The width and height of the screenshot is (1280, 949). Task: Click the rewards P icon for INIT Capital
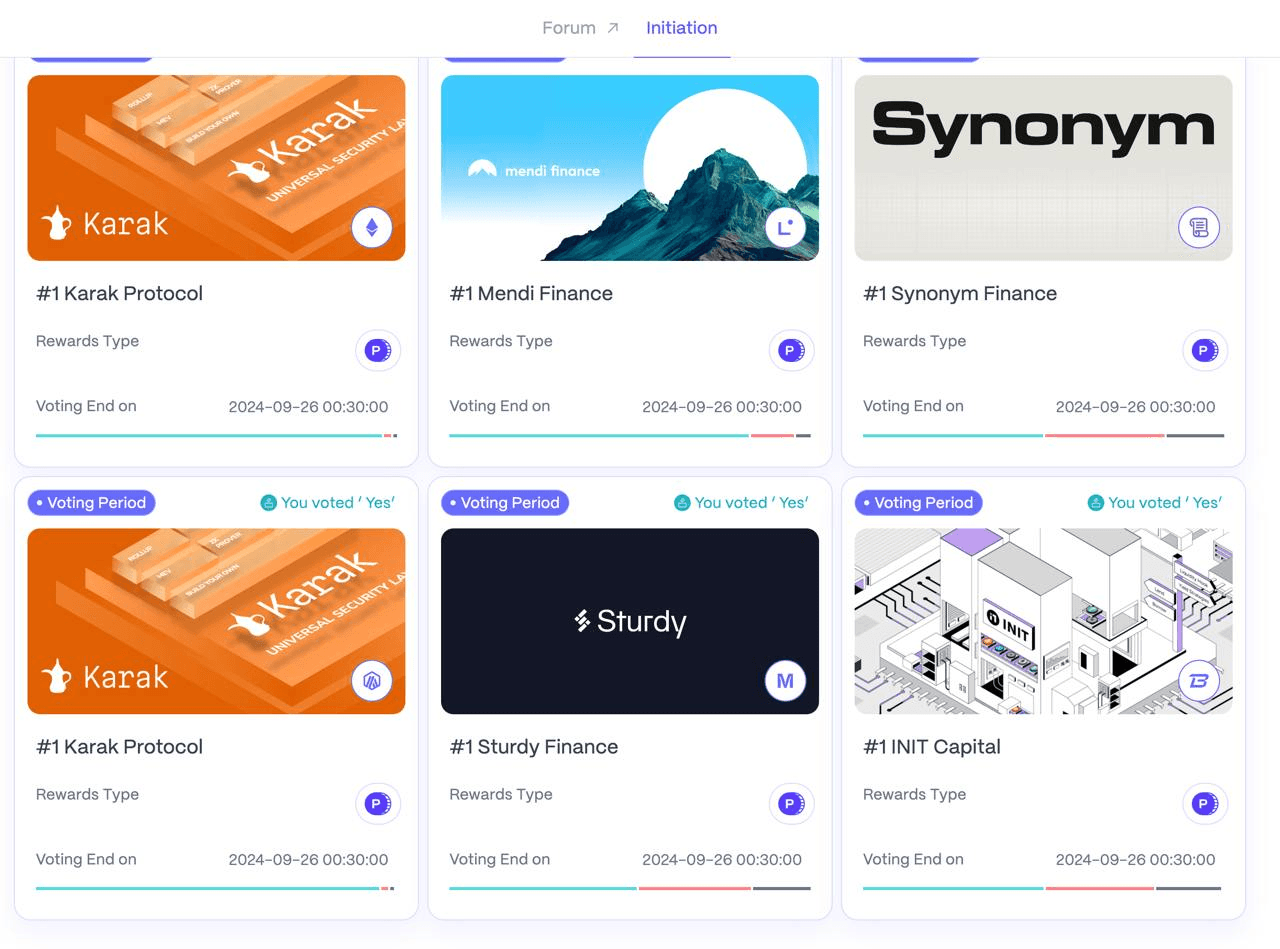click(x=1205, y=804)
